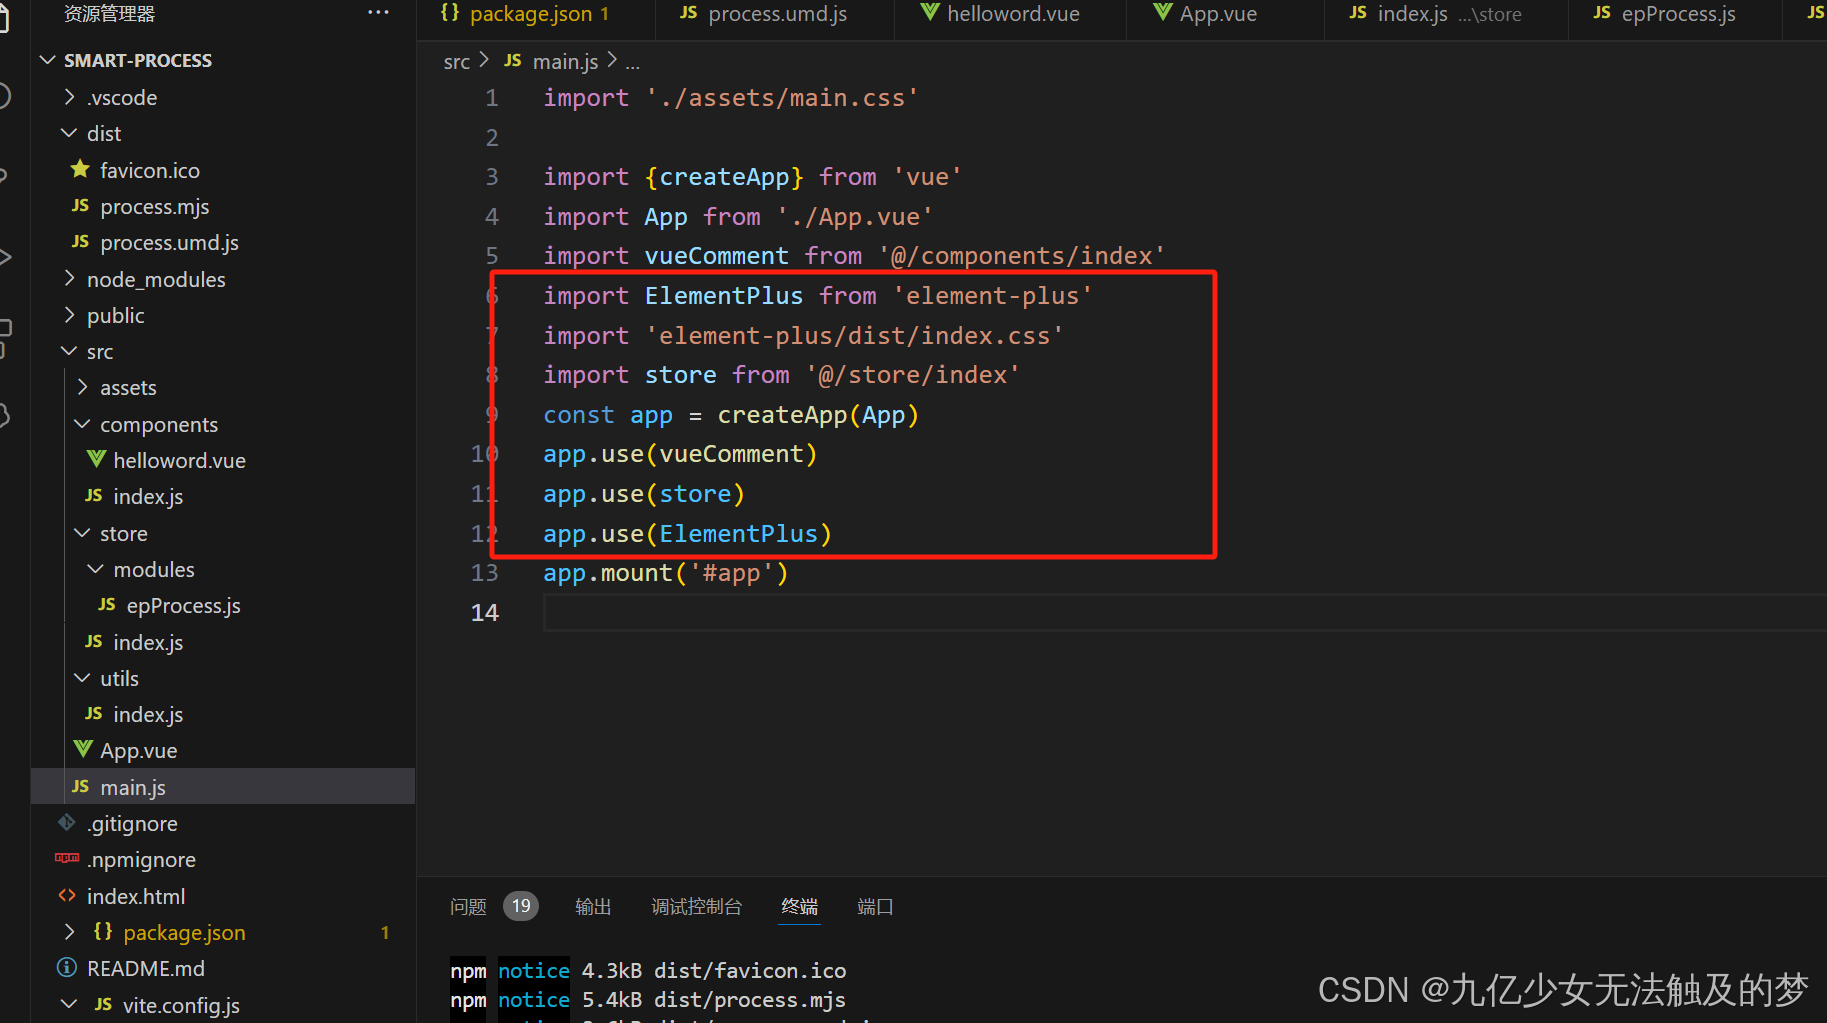Open the .gitignore file
This screenshot has height=1023, width=1827.
tap(132, 823)
